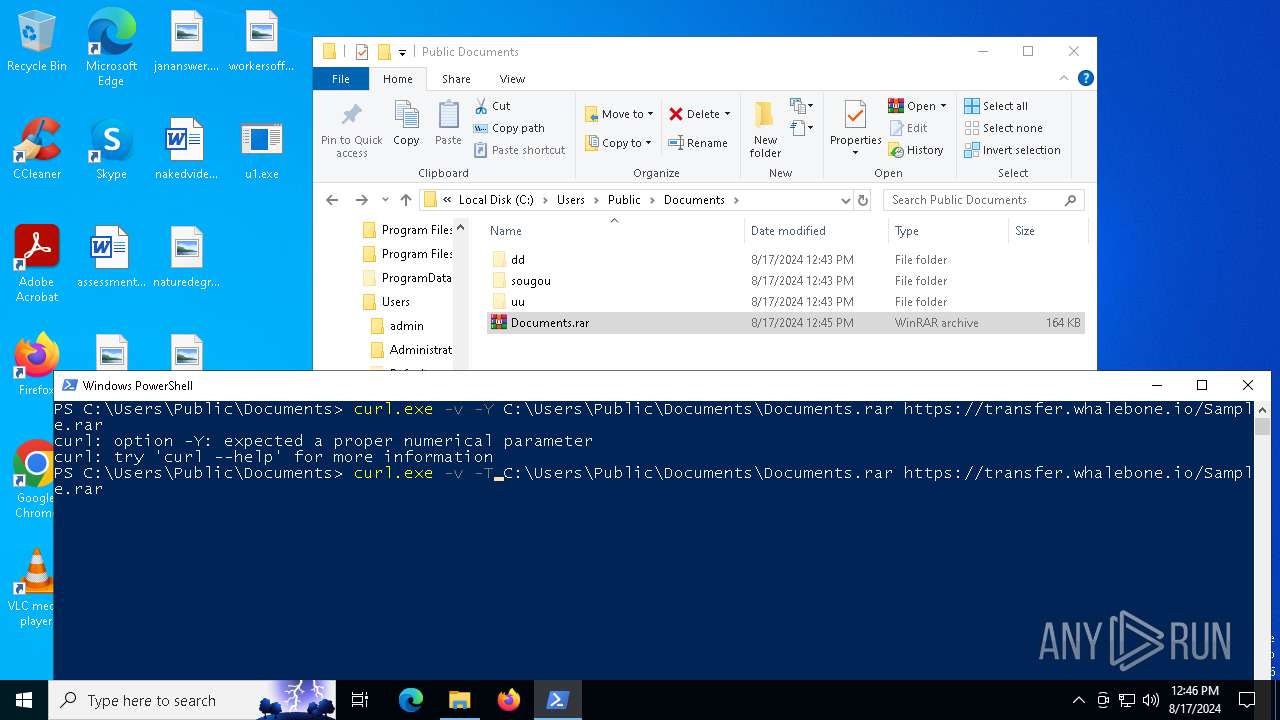Screen dimensions: 1280x720
Task: Open address bar history dropdown
Action: pos(845,200)
